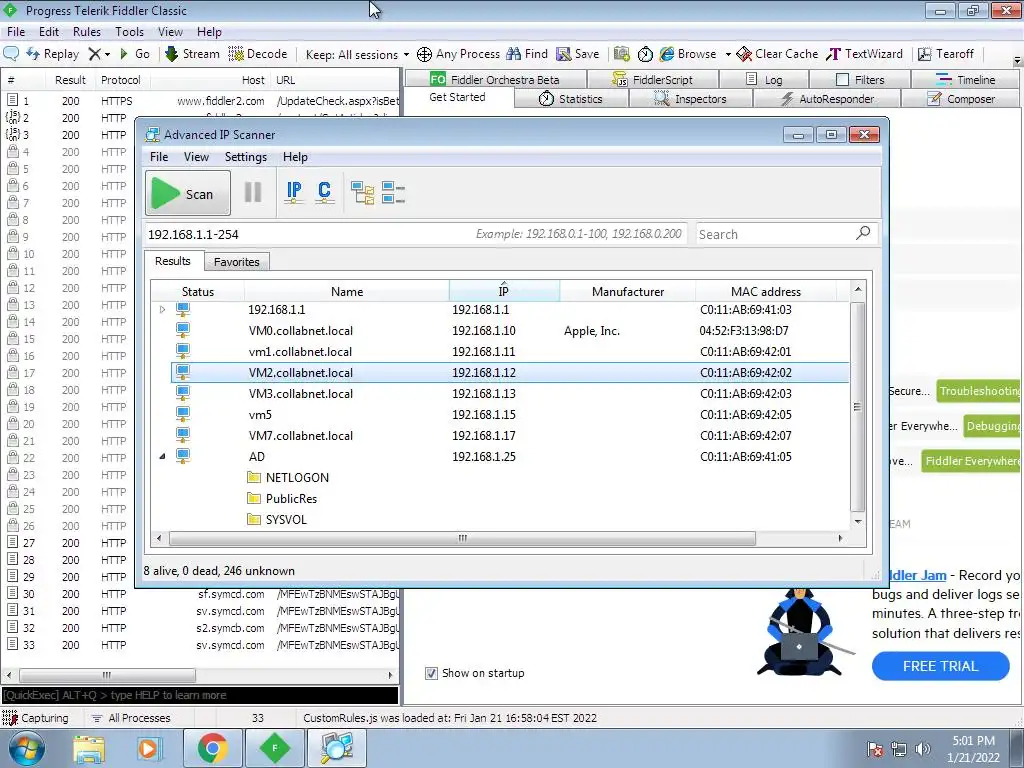1024x768 pixels.
Task: Expand the 192.168.1.1 device row
Action: (x=163, y=310)
